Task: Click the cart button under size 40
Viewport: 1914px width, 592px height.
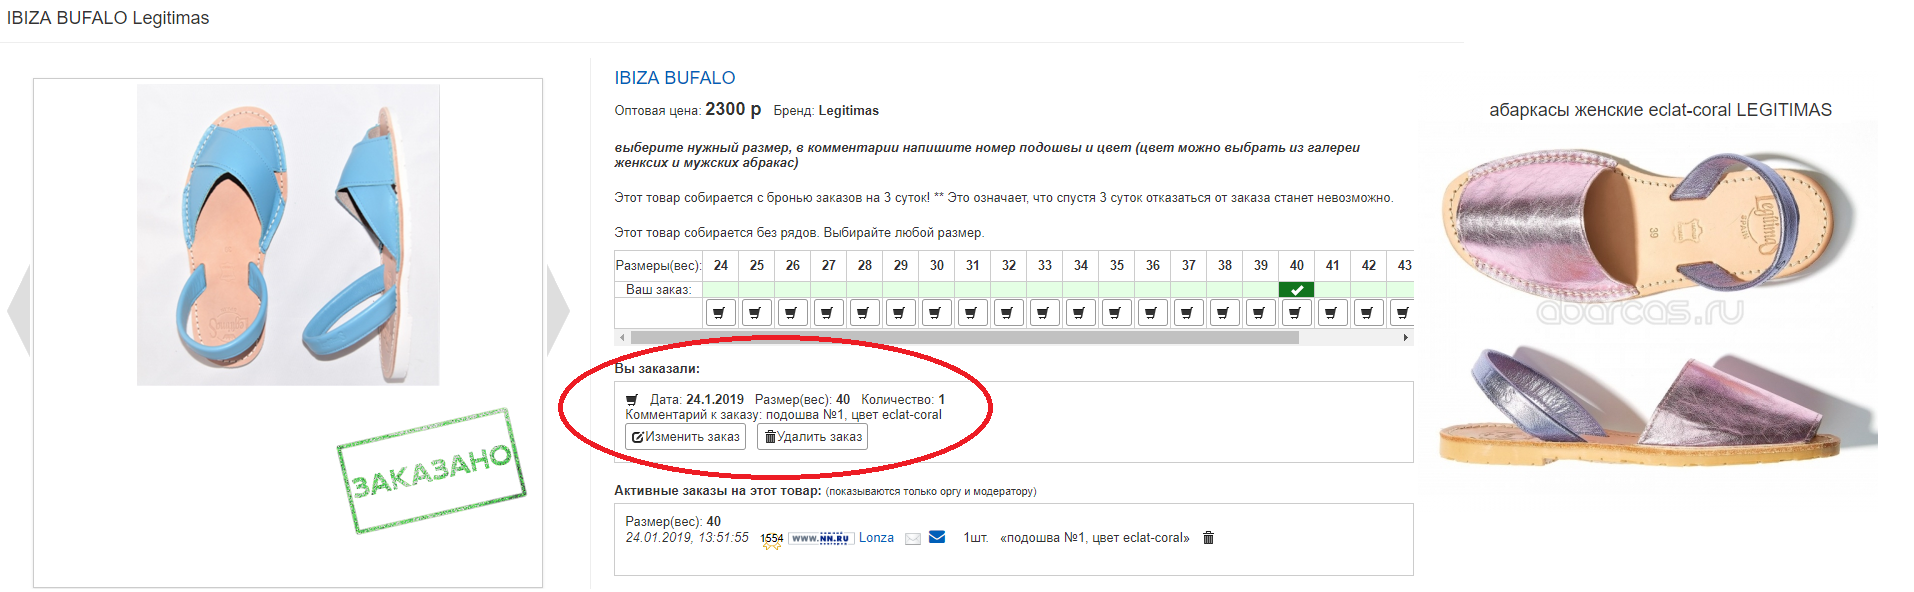Action: (x=1296, y=313)
